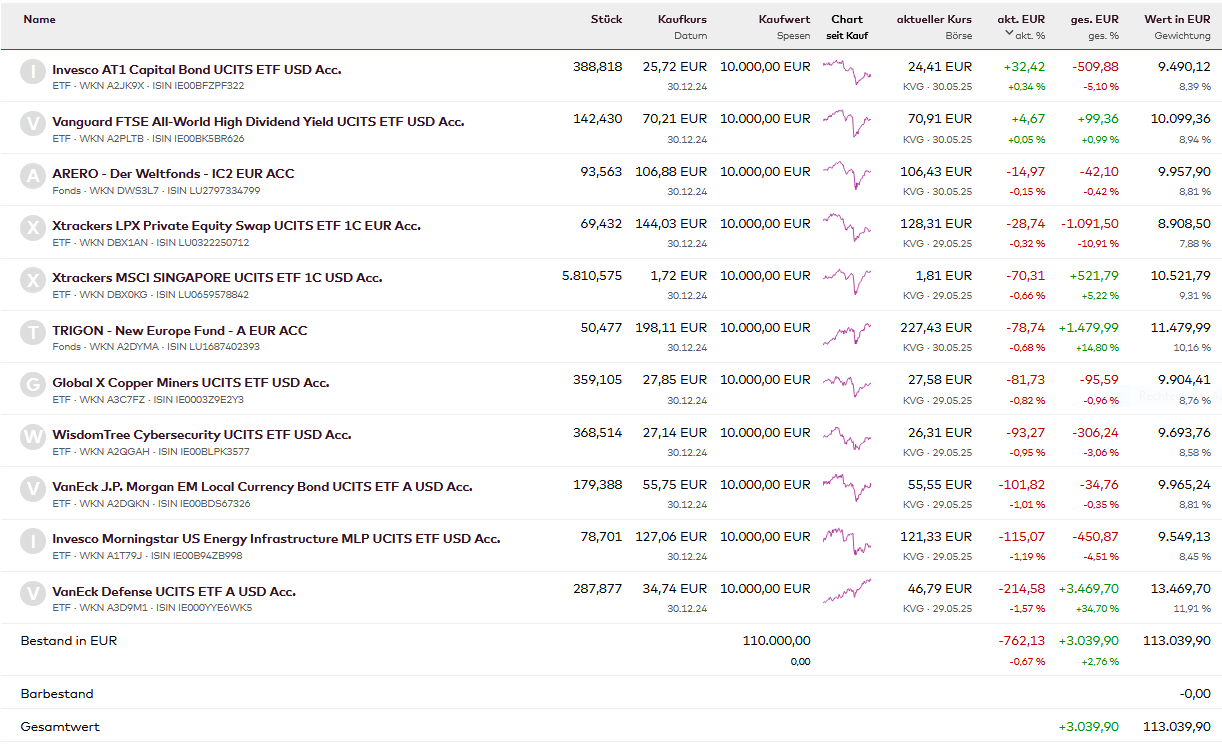Image resolution: width=1222 pixels, height=755 pixels.
Task: Click the 'X' icon beside Xtrackers MSCI Singapore
Action: point(33,280)
